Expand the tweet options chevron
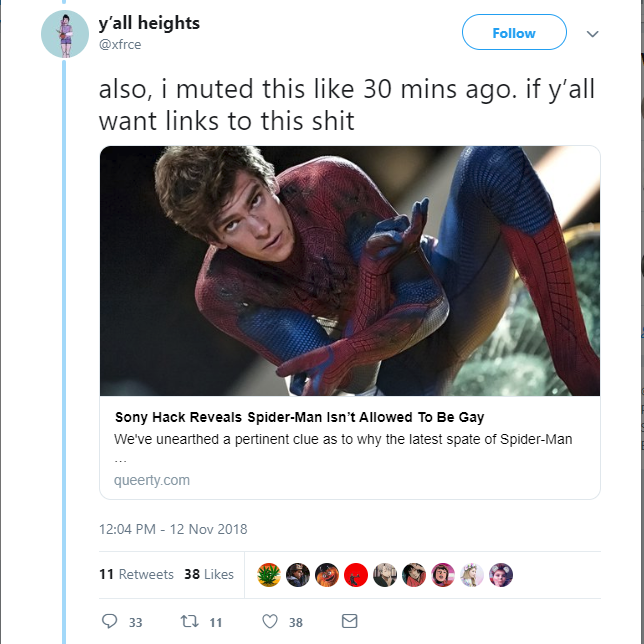This screenshot has width=644, height=644. click(592, 34)
